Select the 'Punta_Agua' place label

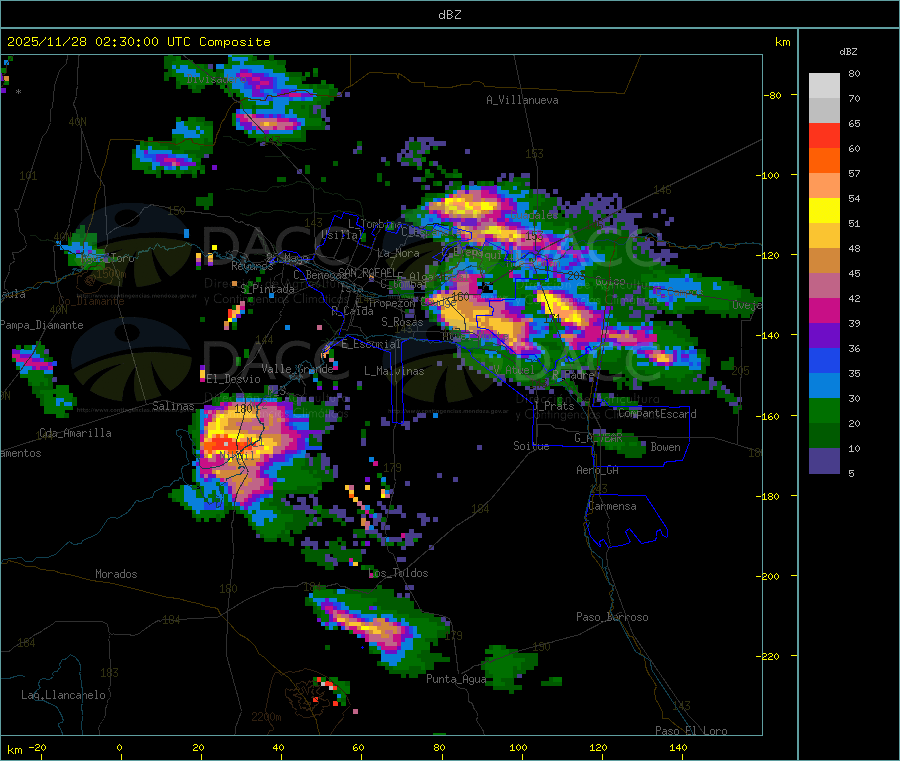[456, 679]
